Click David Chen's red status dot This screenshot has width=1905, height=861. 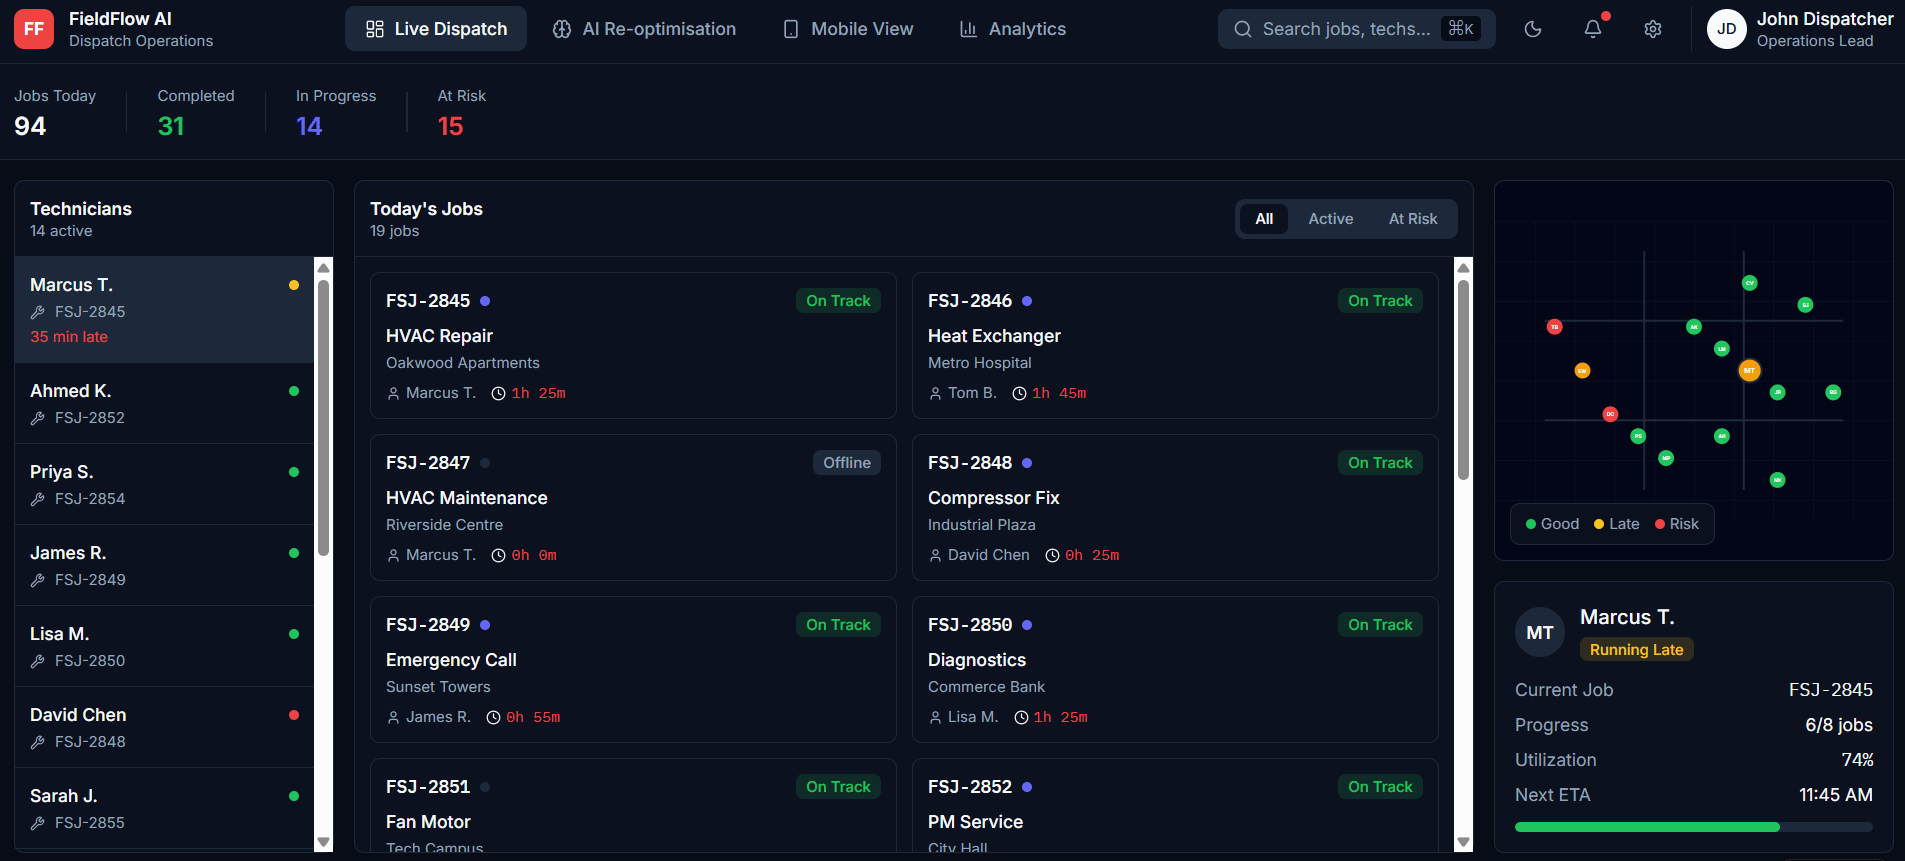tap(294, 715)
